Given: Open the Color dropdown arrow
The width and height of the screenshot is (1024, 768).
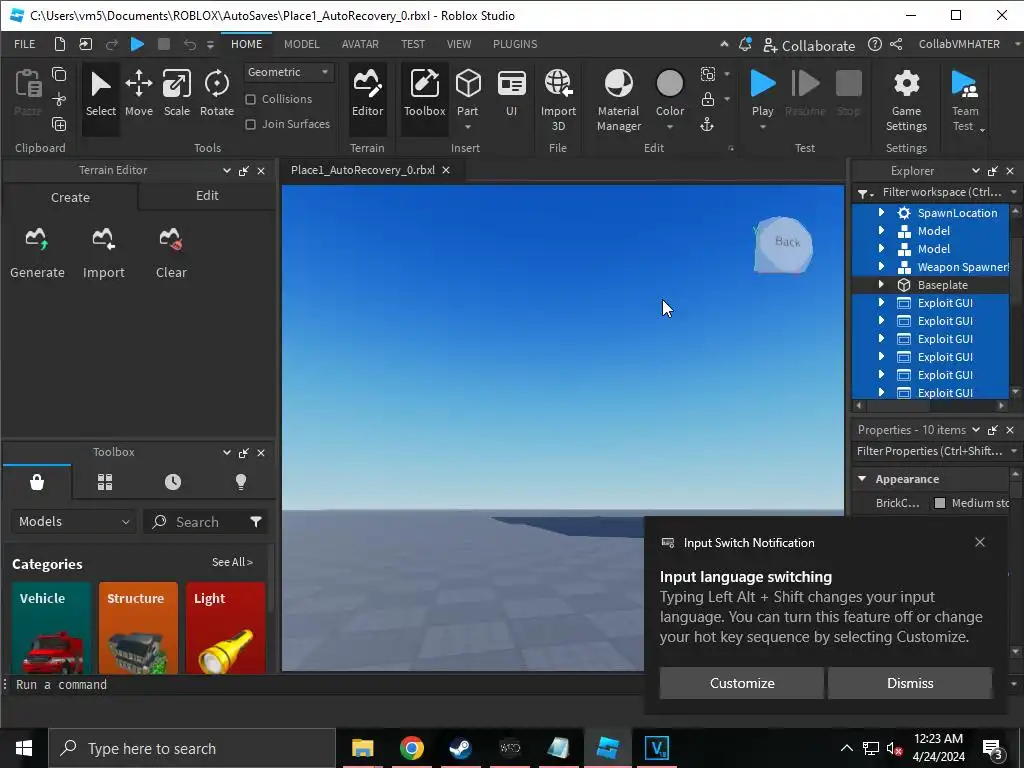Looking at the screenshot, I should [x=669, y=127].
